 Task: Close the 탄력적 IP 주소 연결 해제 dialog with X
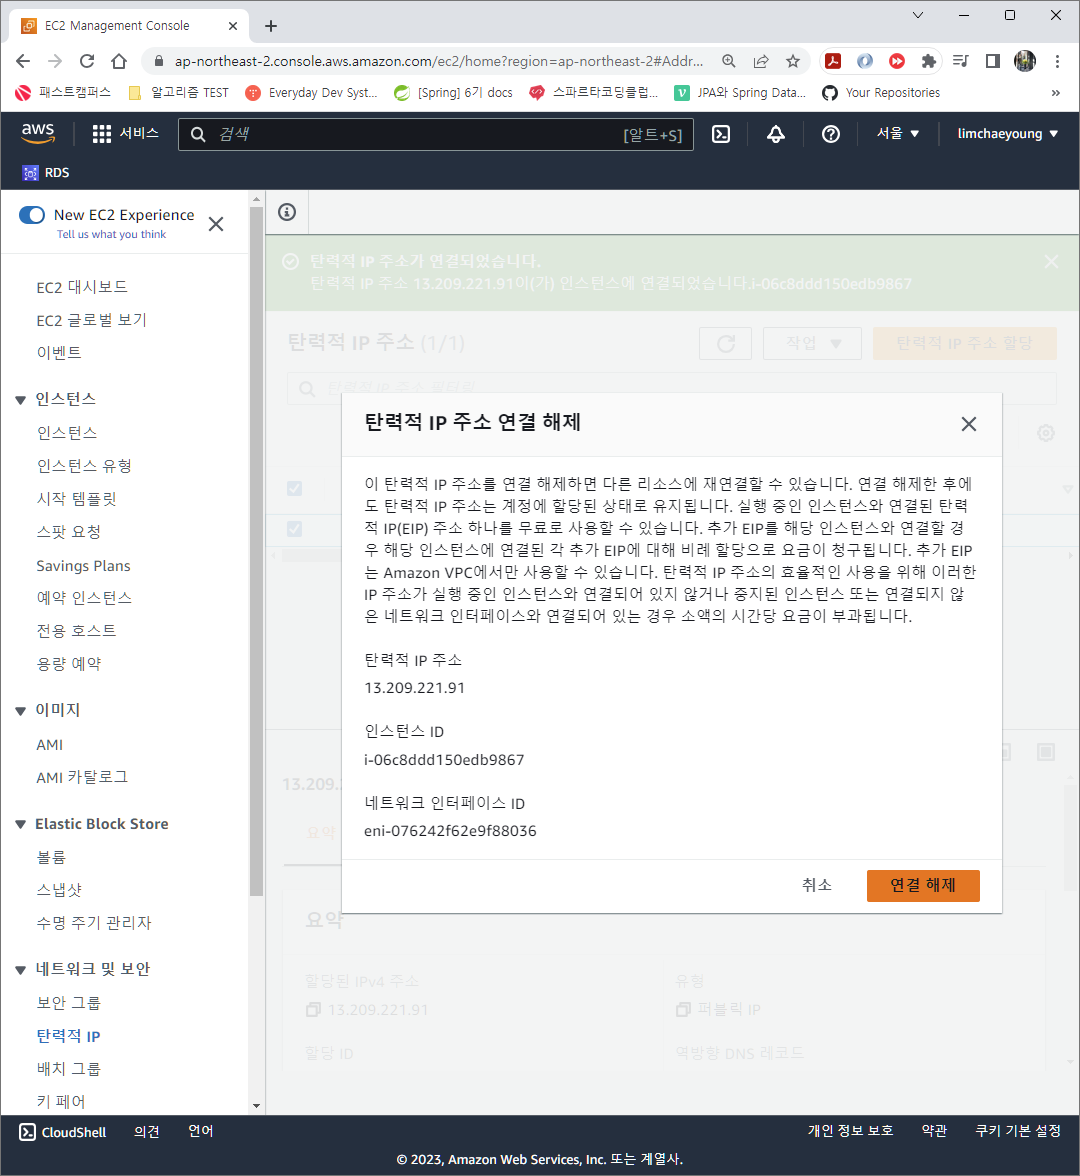pyautogui.click(x=969, y=424)
